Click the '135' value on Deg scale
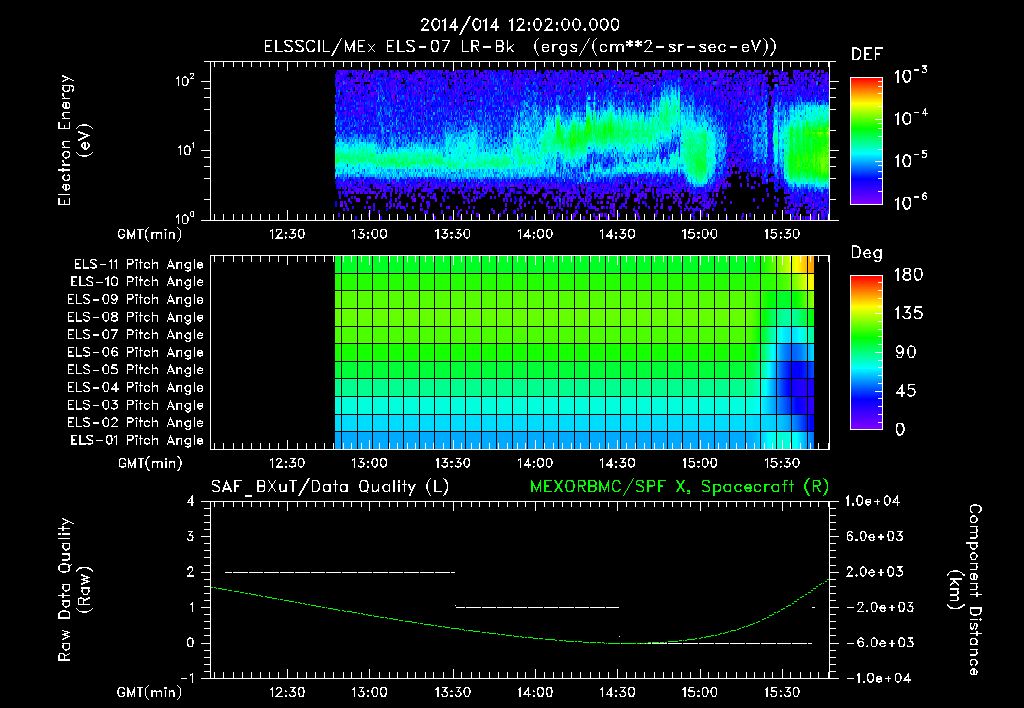 click(x=908, y=314)
